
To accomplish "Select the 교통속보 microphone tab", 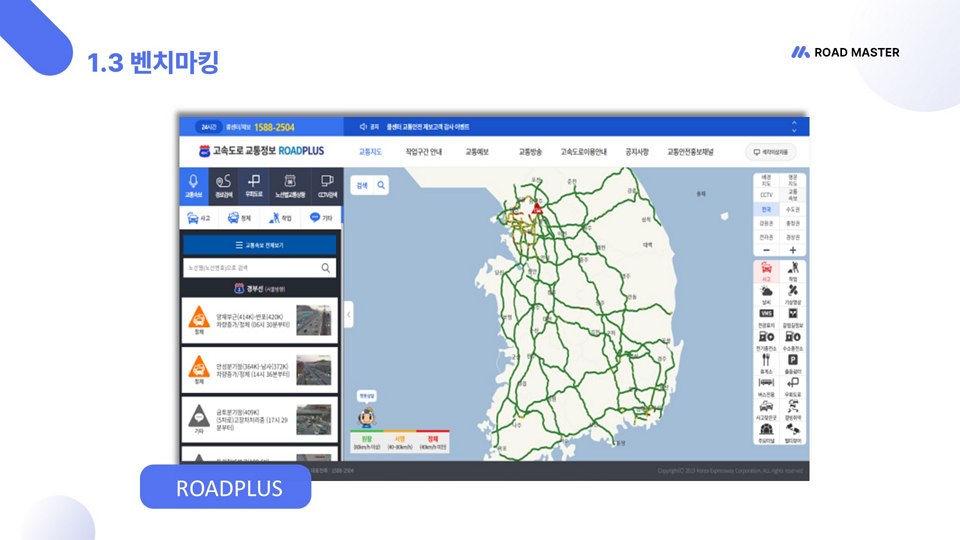I will click(193, 186).
